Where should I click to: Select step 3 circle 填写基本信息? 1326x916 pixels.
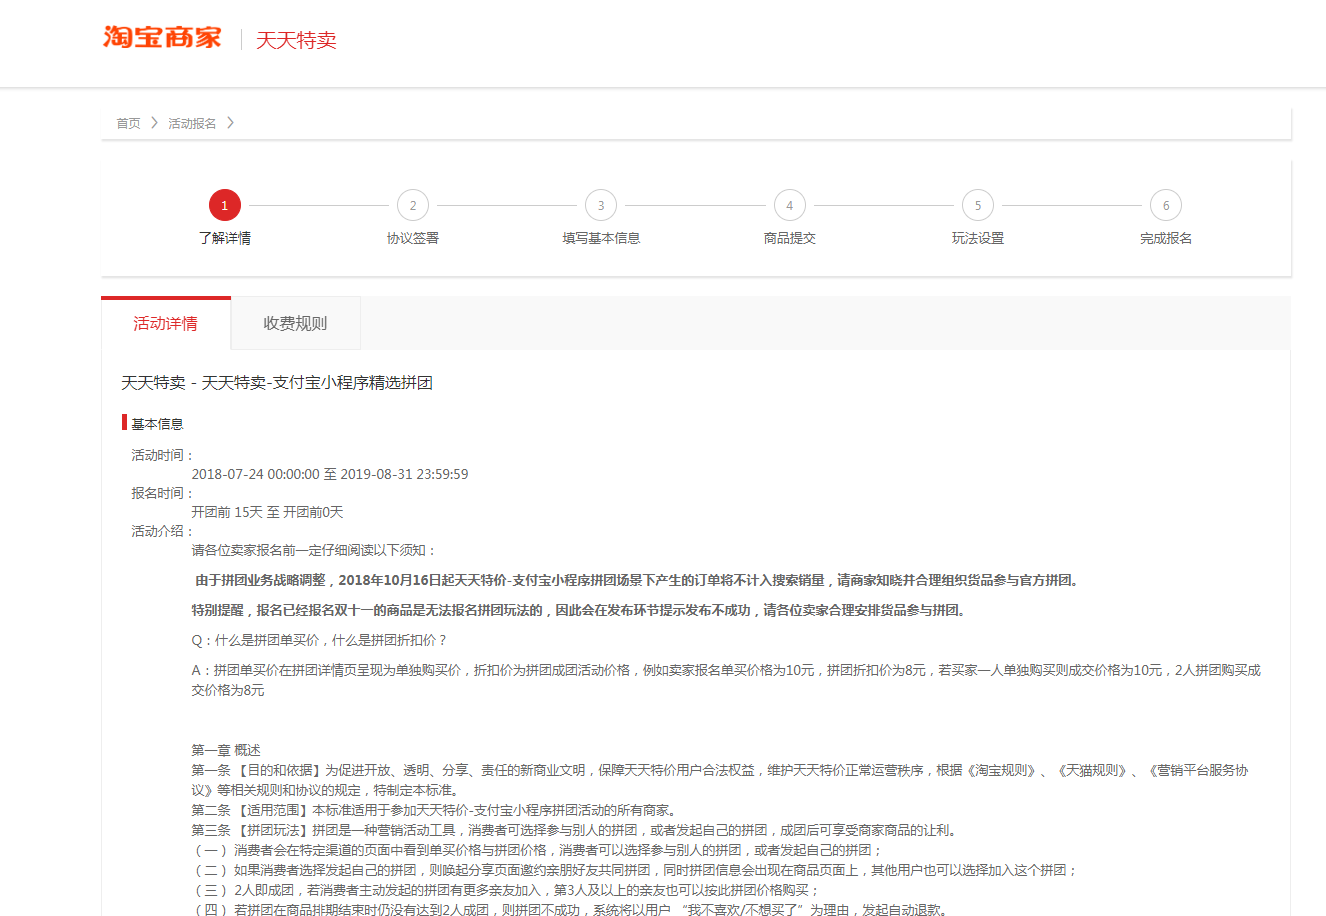(x=601, y=205)
